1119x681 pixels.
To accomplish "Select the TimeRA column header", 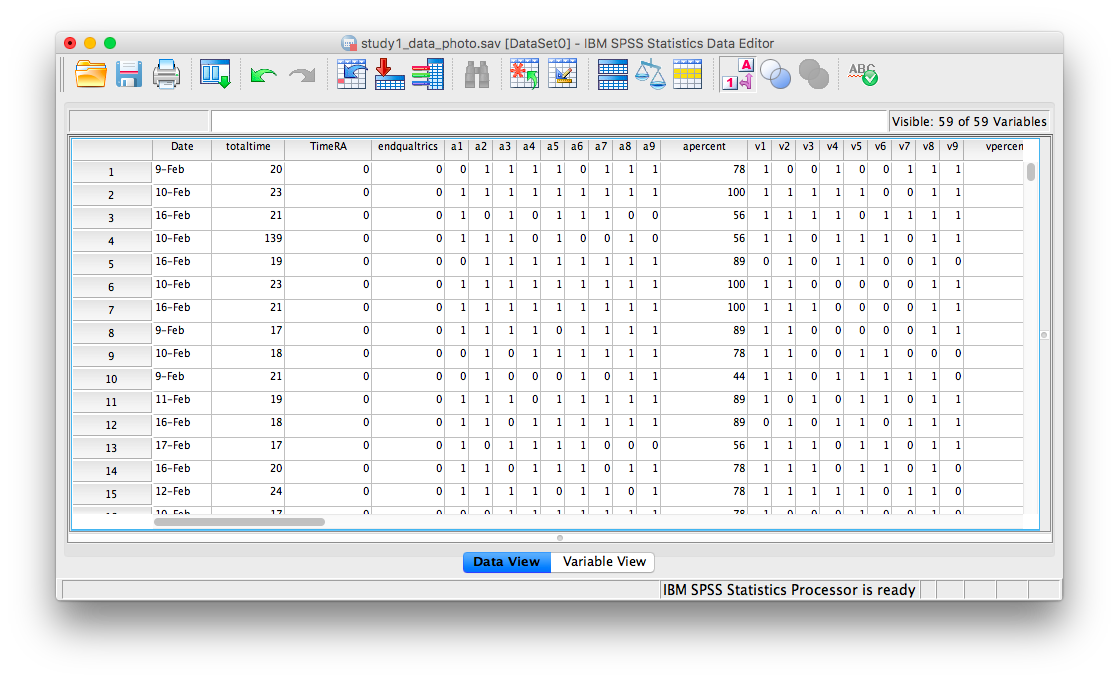I will pyautogui.click(x=328, y=146).
